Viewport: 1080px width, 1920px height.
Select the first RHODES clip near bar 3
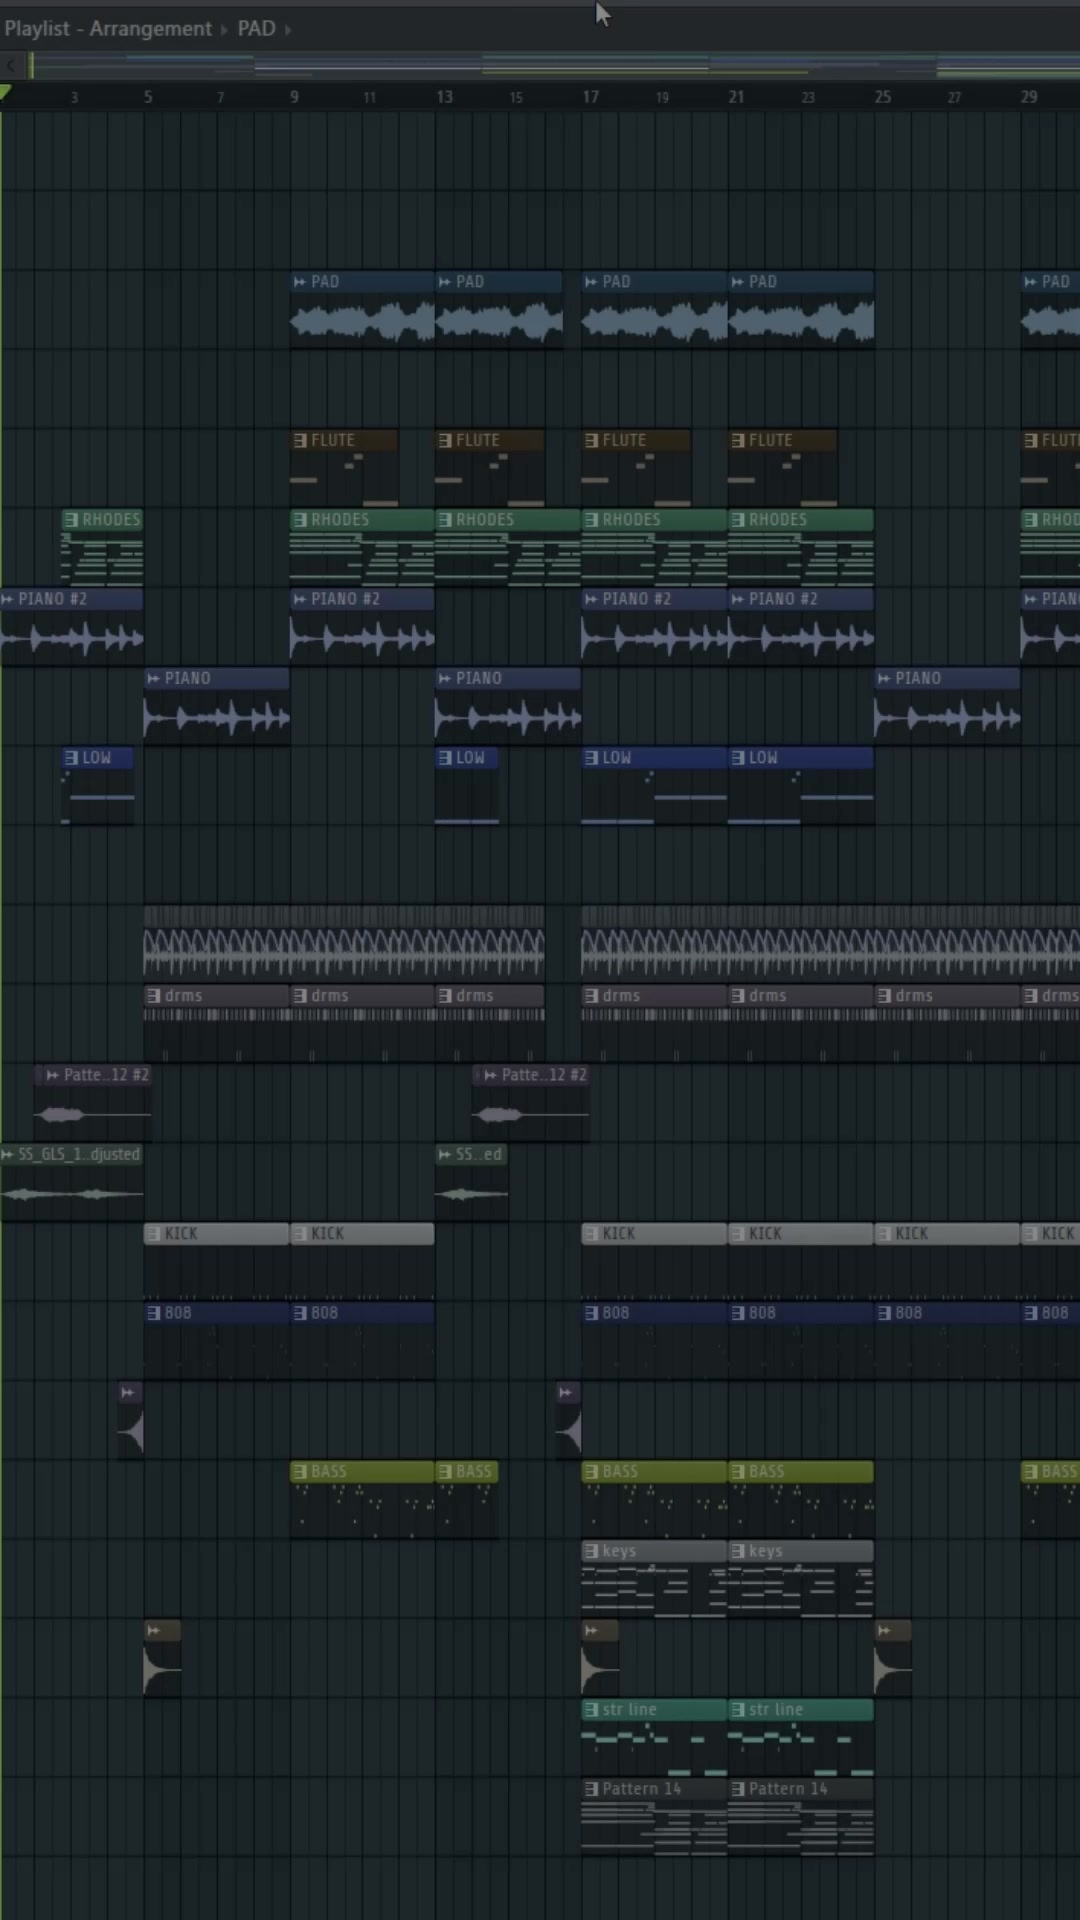click(103, 547)
